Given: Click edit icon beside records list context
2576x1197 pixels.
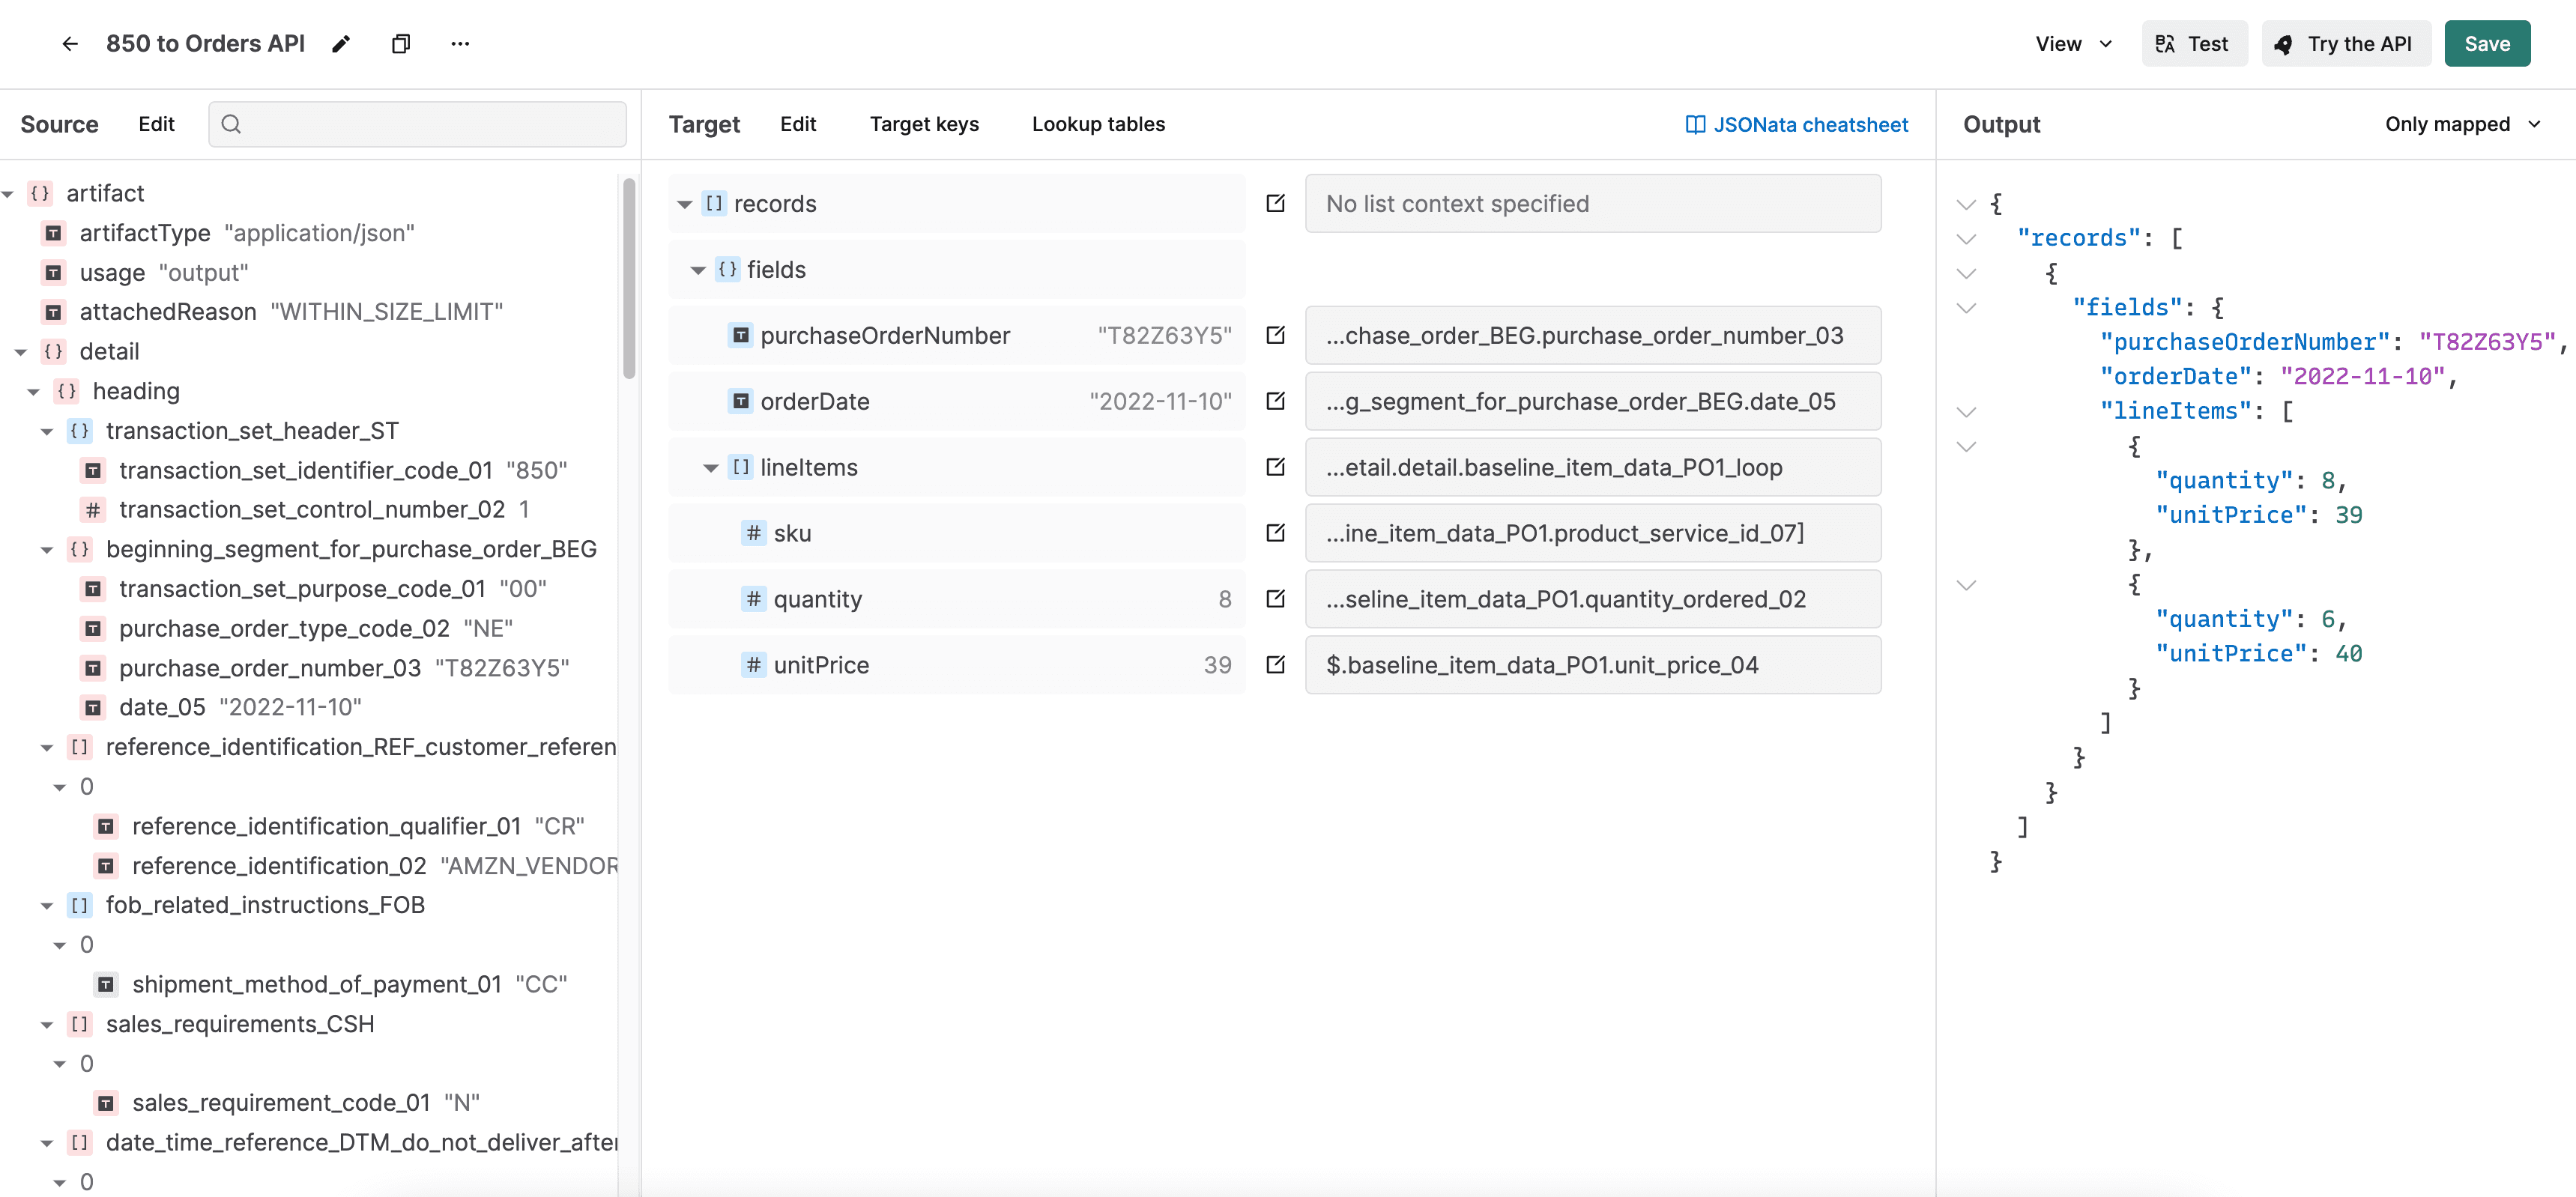Looking at the screenshot, I should (x=1275, y=203).
